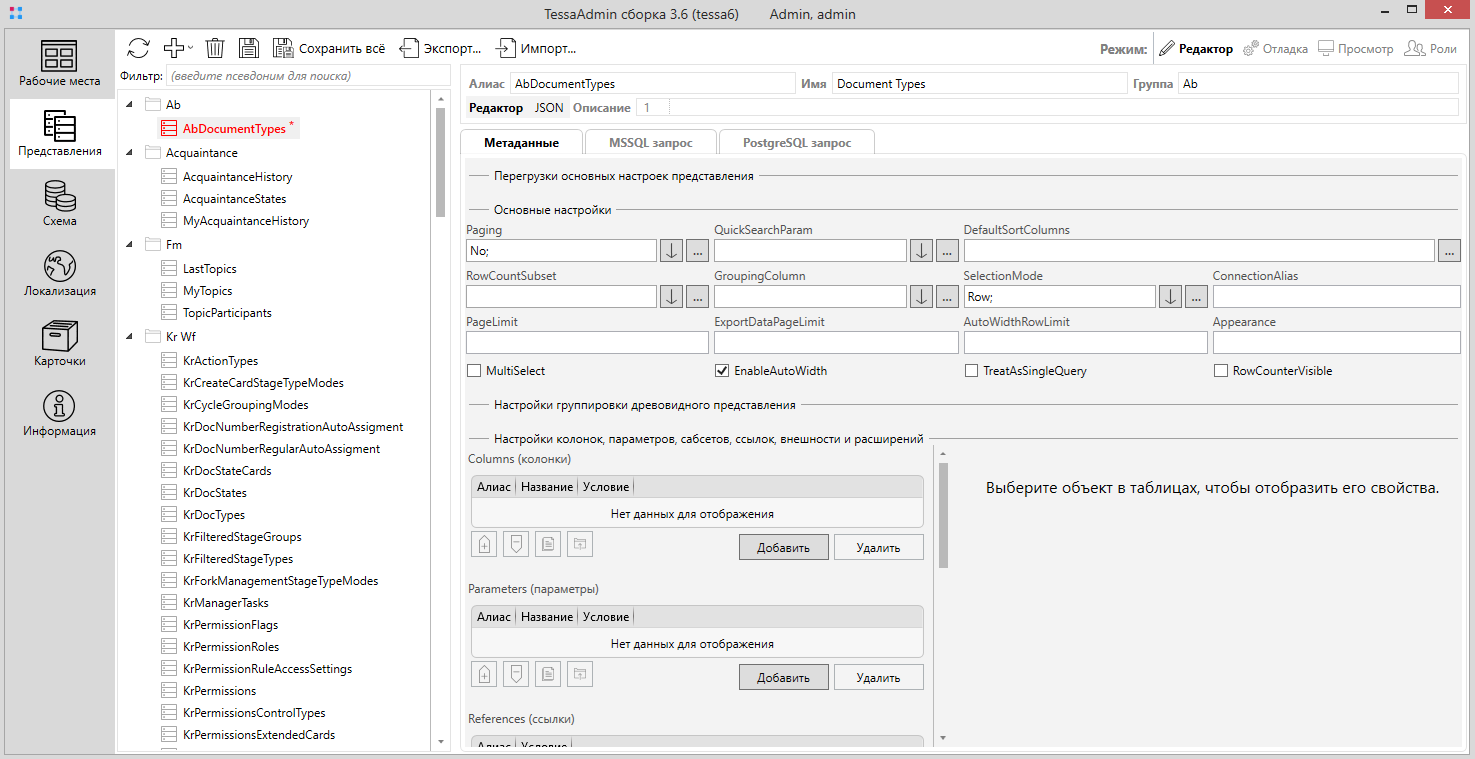Open the Схема section in the sidebar
The height and width of the screenshot is (759, 1475).
click(59, 203)
